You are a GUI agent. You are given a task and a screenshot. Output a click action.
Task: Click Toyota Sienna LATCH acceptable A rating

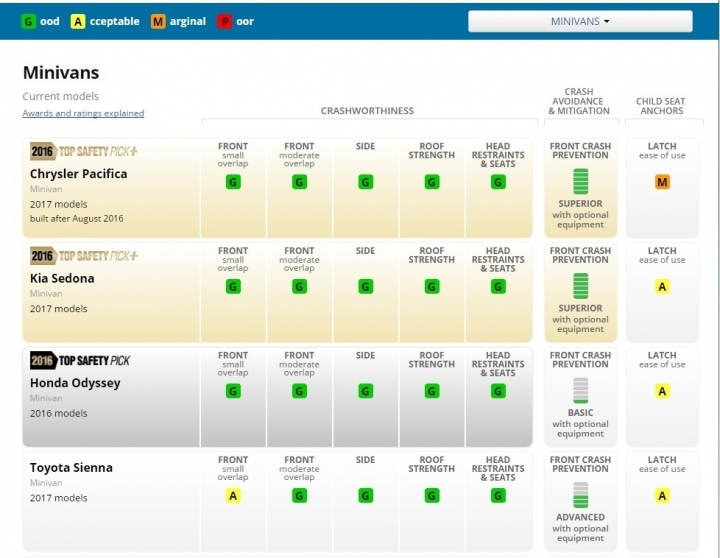[662, 496]
